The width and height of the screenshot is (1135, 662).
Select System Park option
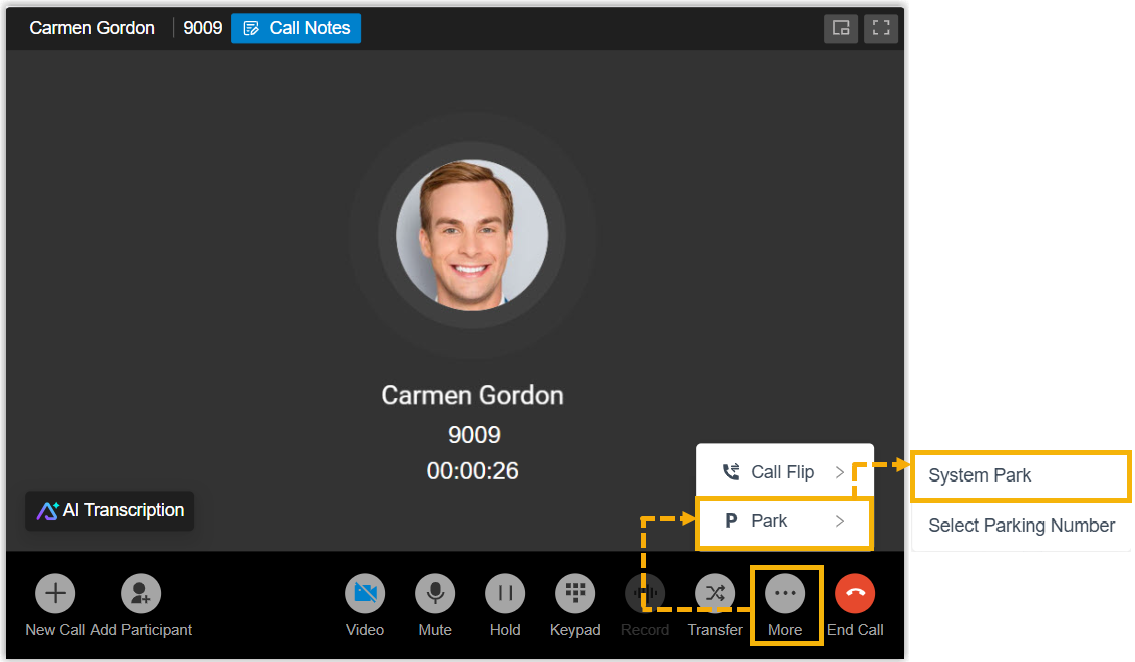click(1020, 476)
